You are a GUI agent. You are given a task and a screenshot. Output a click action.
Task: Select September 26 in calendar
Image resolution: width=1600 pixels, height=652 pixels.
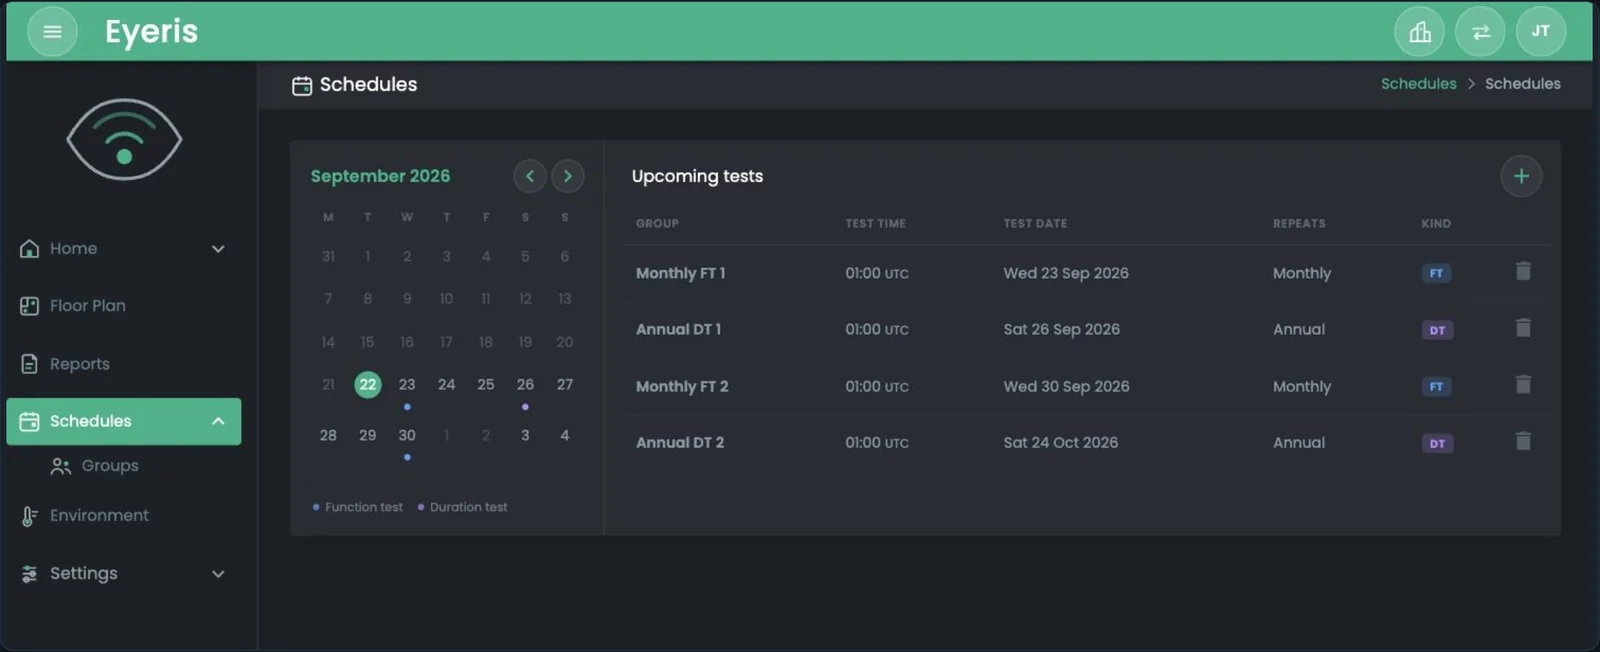pos(525,384)
